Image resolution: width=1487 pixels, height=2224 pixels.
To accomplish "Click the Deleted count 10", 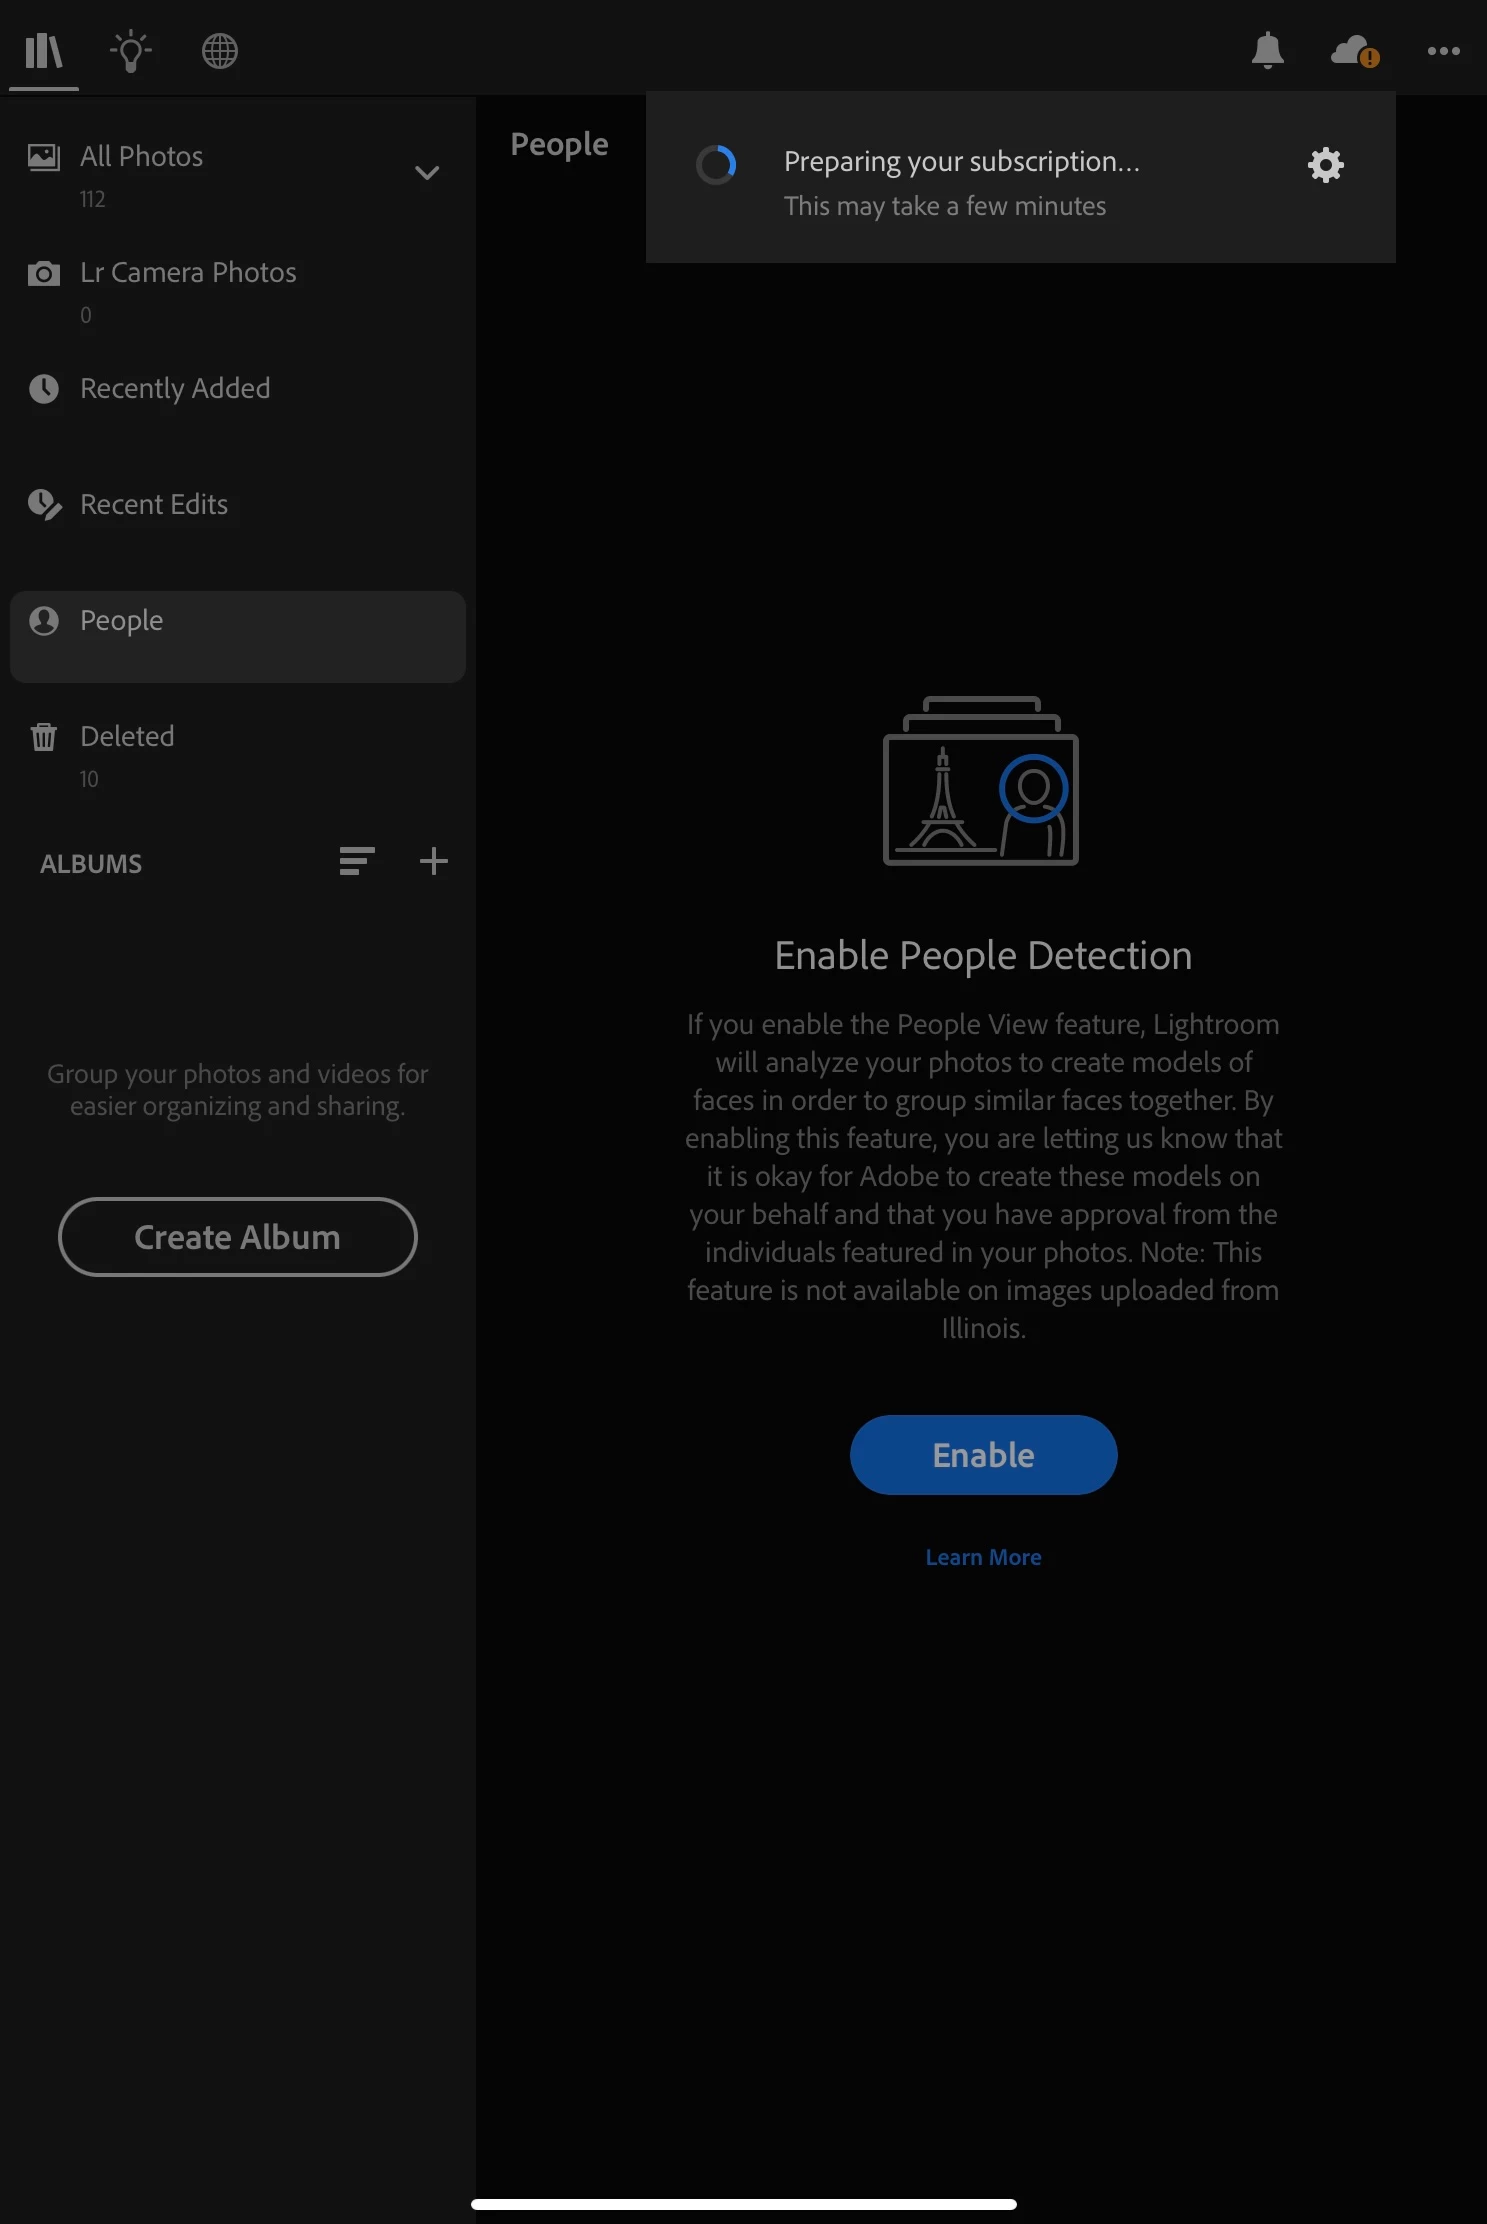I will 89,779.
